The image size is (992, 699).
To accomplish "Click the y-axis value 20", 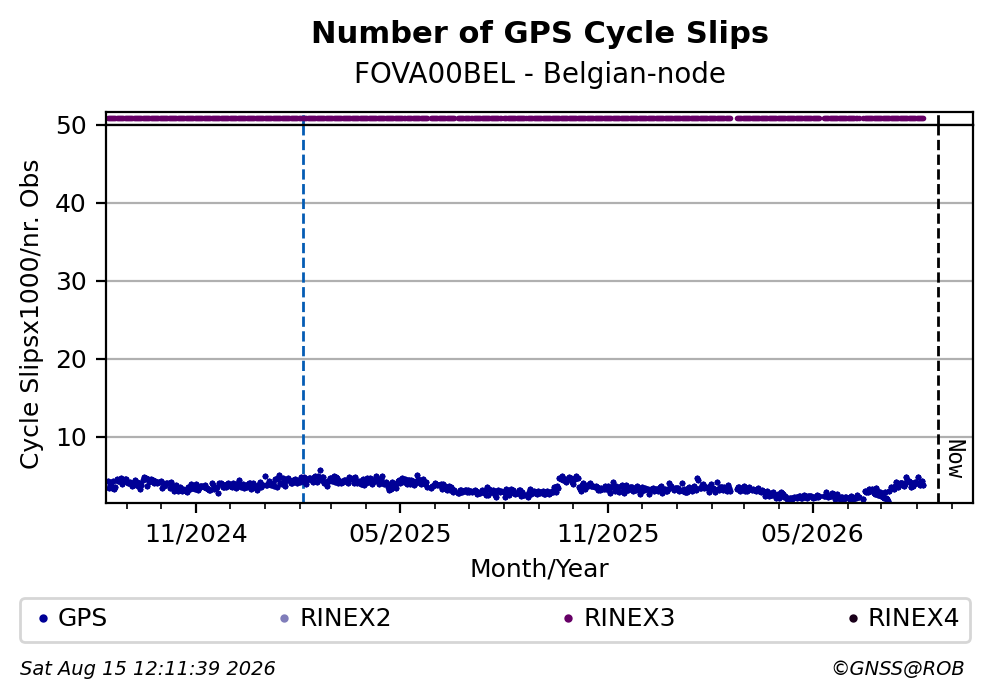I will 71,359.
